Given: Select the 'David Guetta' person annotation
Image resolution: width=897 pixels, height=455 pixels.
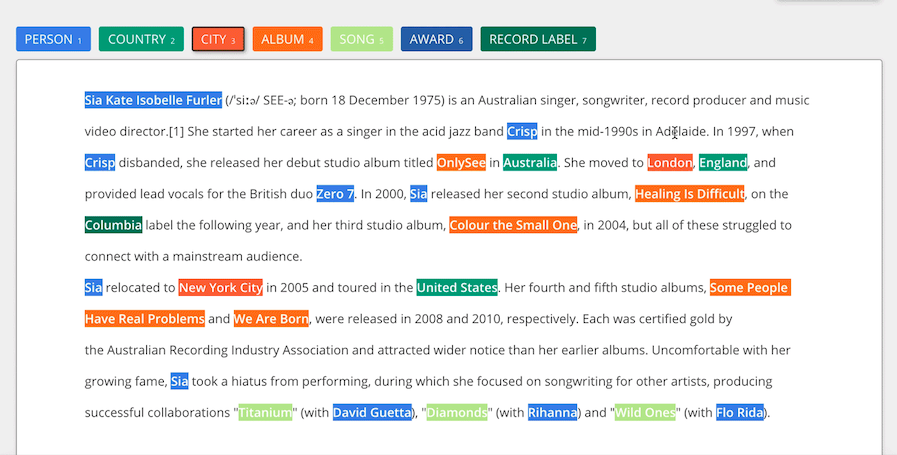Looking at the screenshot, I should pyautogui.click(x=372, y=412).
